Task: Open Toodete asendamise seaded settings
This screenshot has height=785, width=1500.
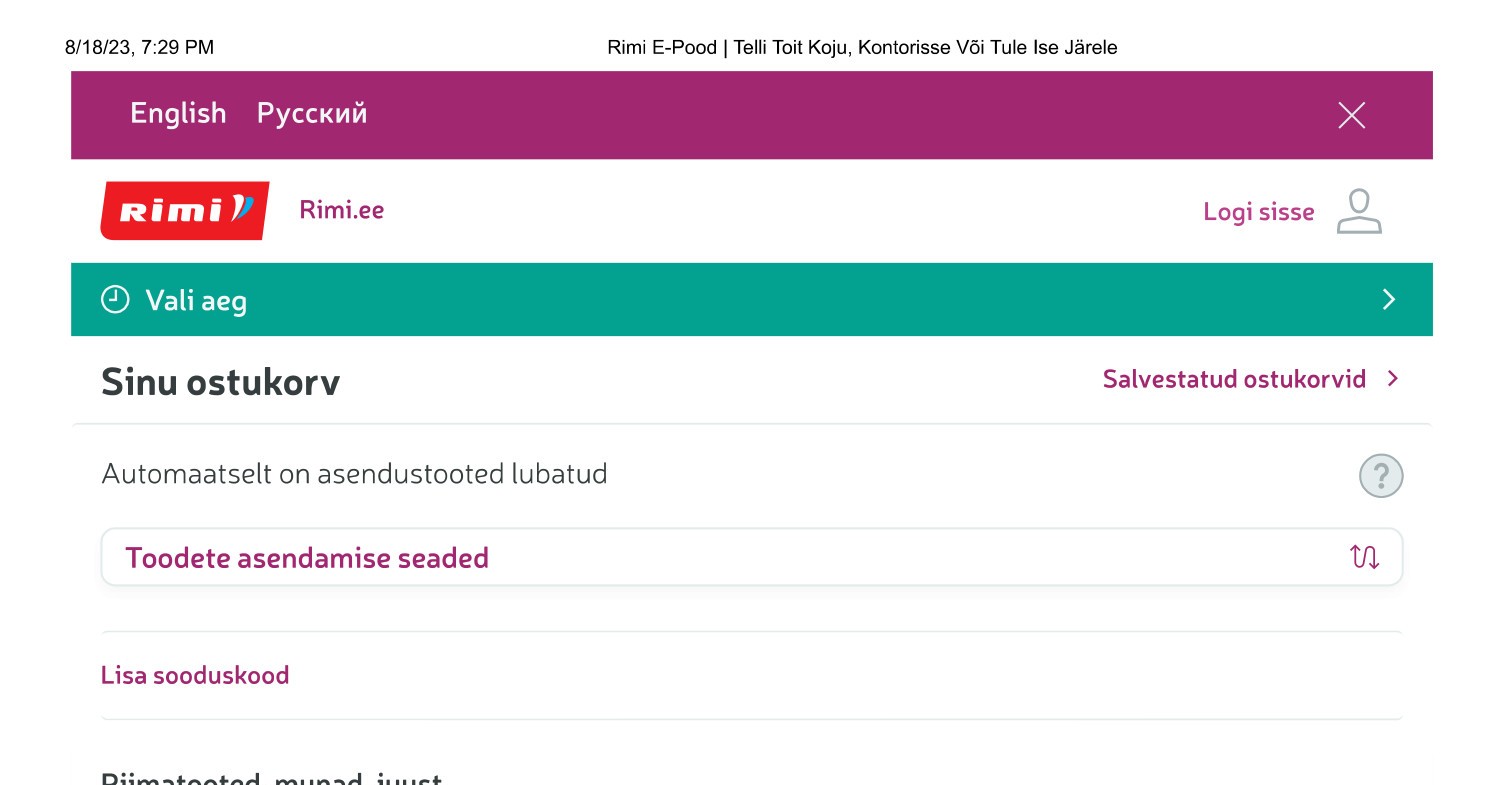Action: click(x=307, y=557)
